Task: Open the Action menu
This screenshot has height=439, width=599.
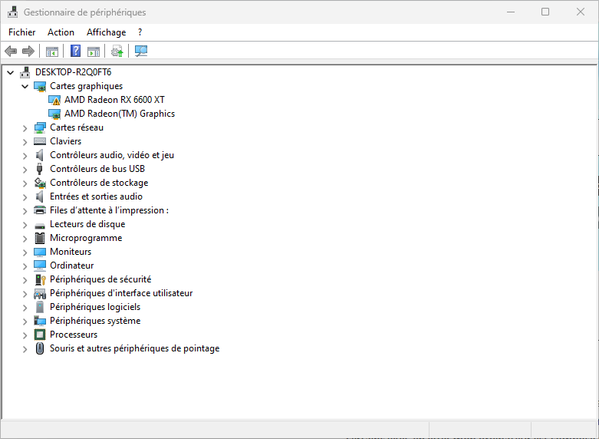Action: [61, 32]
